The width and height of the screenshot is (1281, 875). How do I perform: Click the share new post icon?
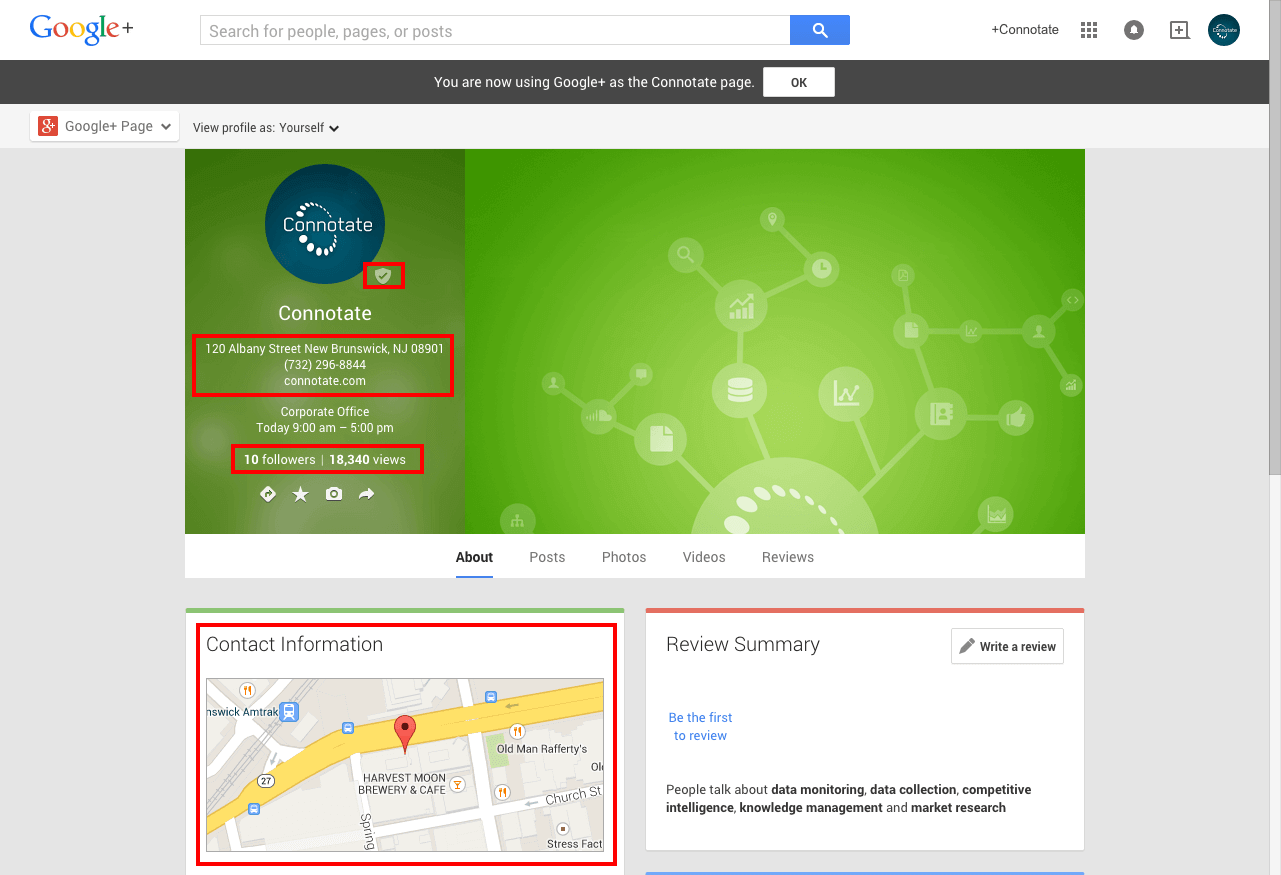point(1180,30)
